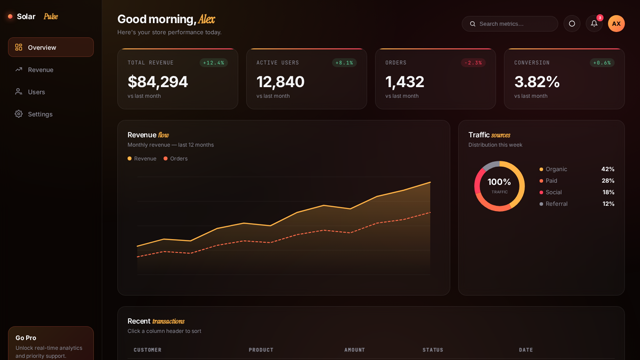The width and height of the screenshot is (640, 360).
Task: Open the Active Users card
Action: click(x=307, y=79)
